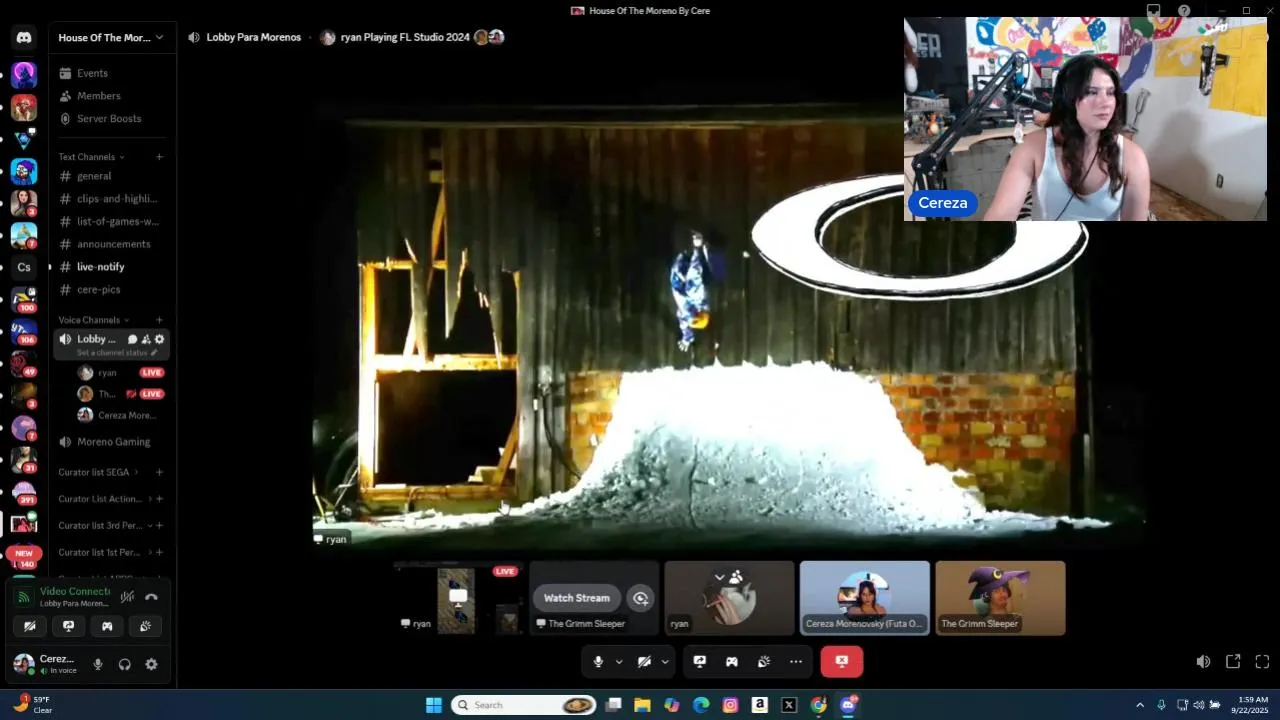Disconnect from voice in sidebar panel
The width and height of the screenshot is (1280, 720).
pyautogui.click(x=151, y=597)
